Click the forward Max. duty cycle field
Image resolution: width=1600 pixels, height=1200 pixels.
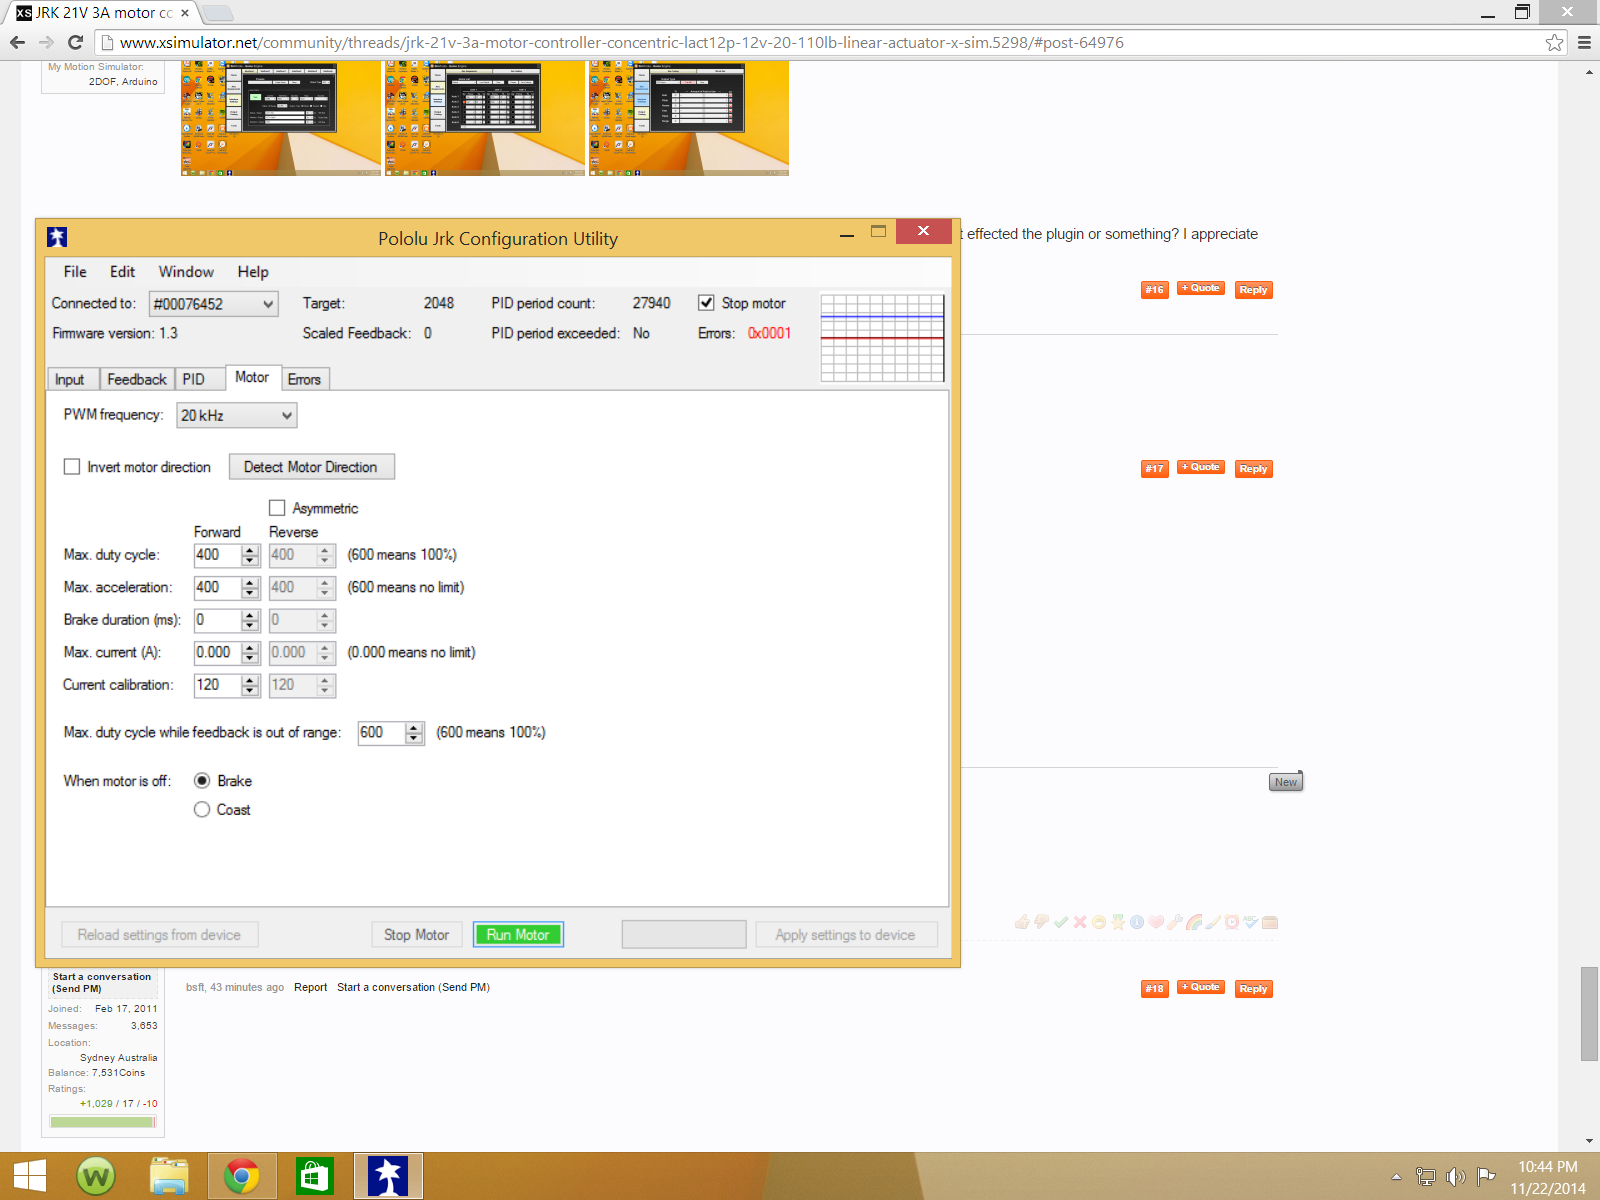(217, 555)
